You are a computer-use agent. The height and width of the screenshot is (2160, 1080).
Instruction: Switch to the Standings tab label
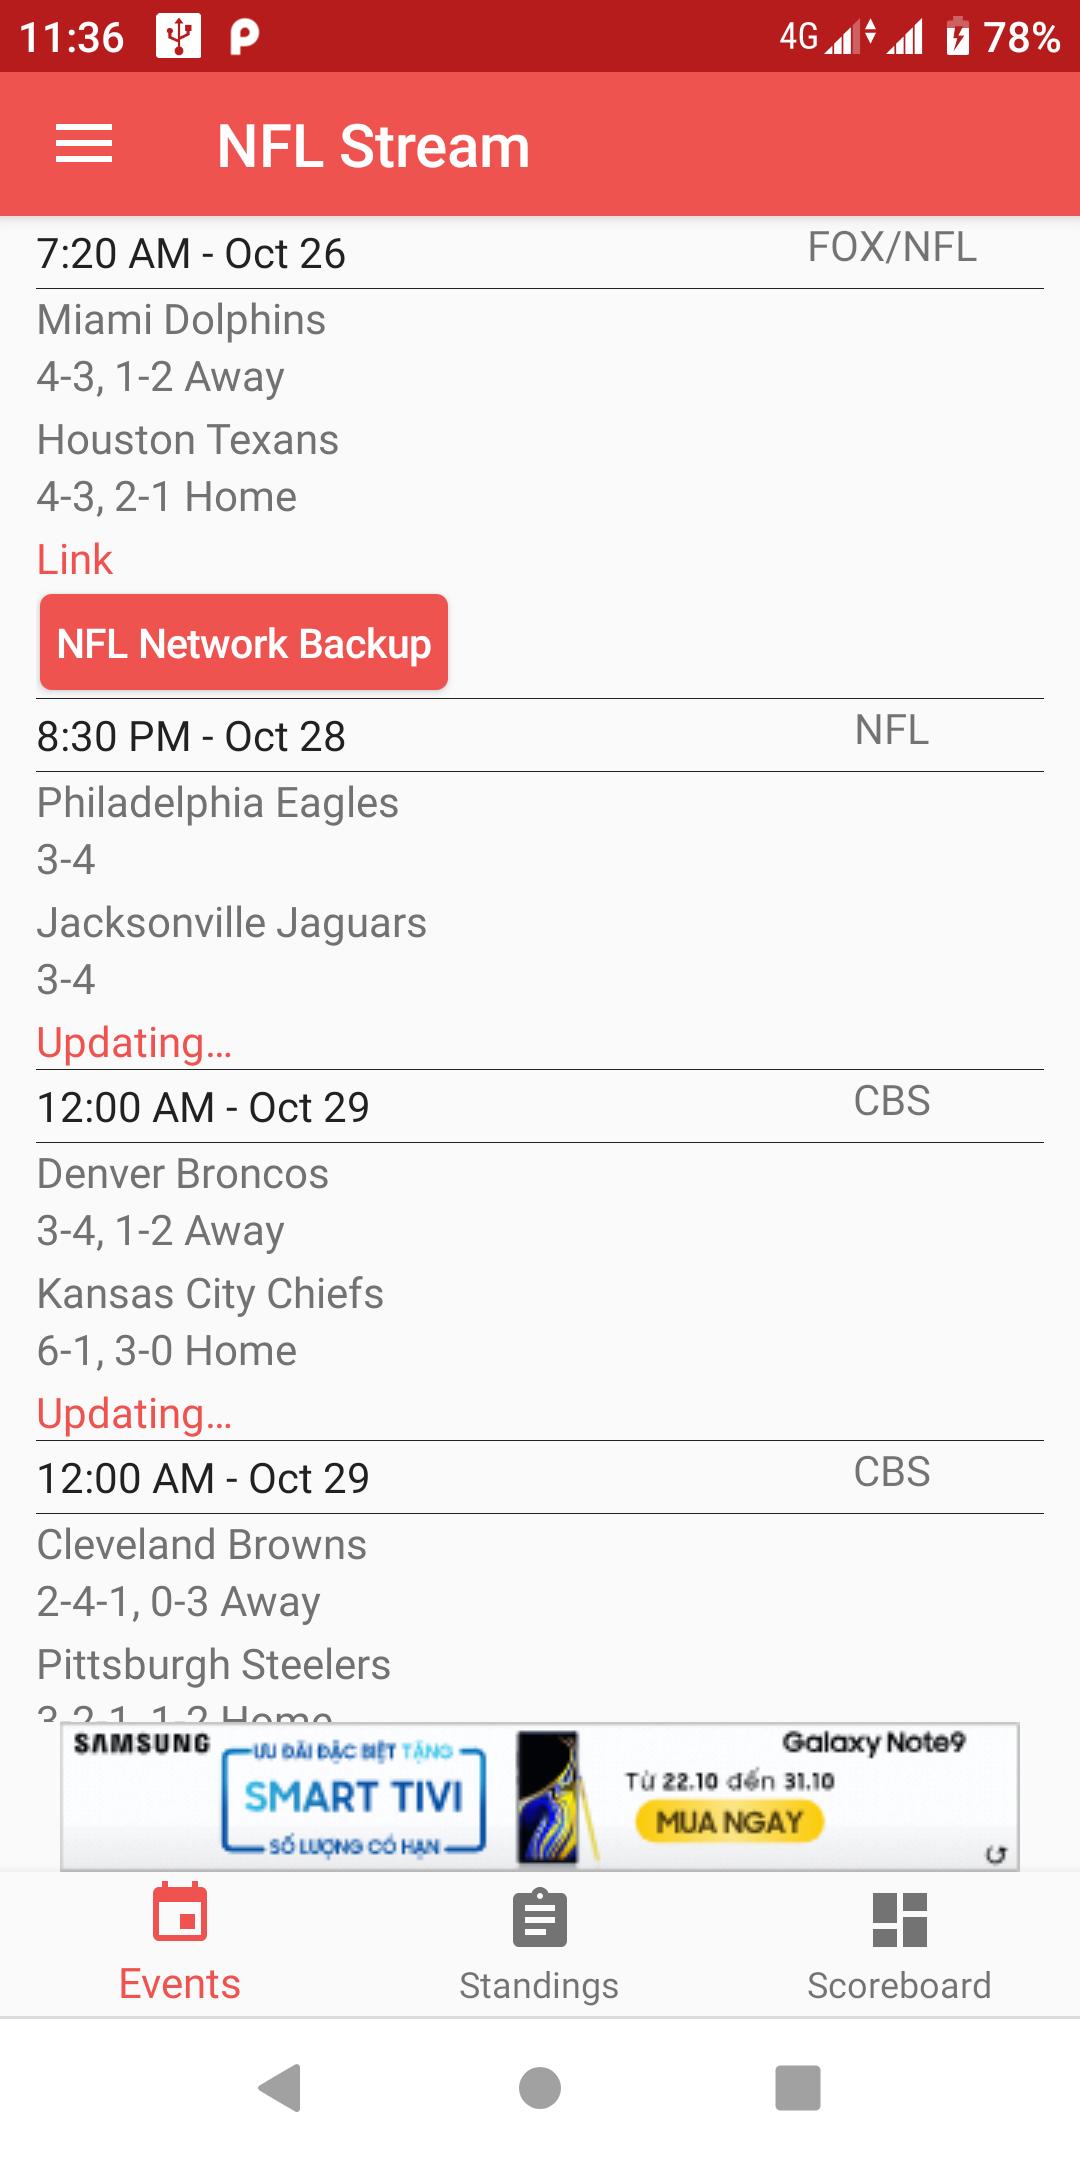tap(539, 1985)
